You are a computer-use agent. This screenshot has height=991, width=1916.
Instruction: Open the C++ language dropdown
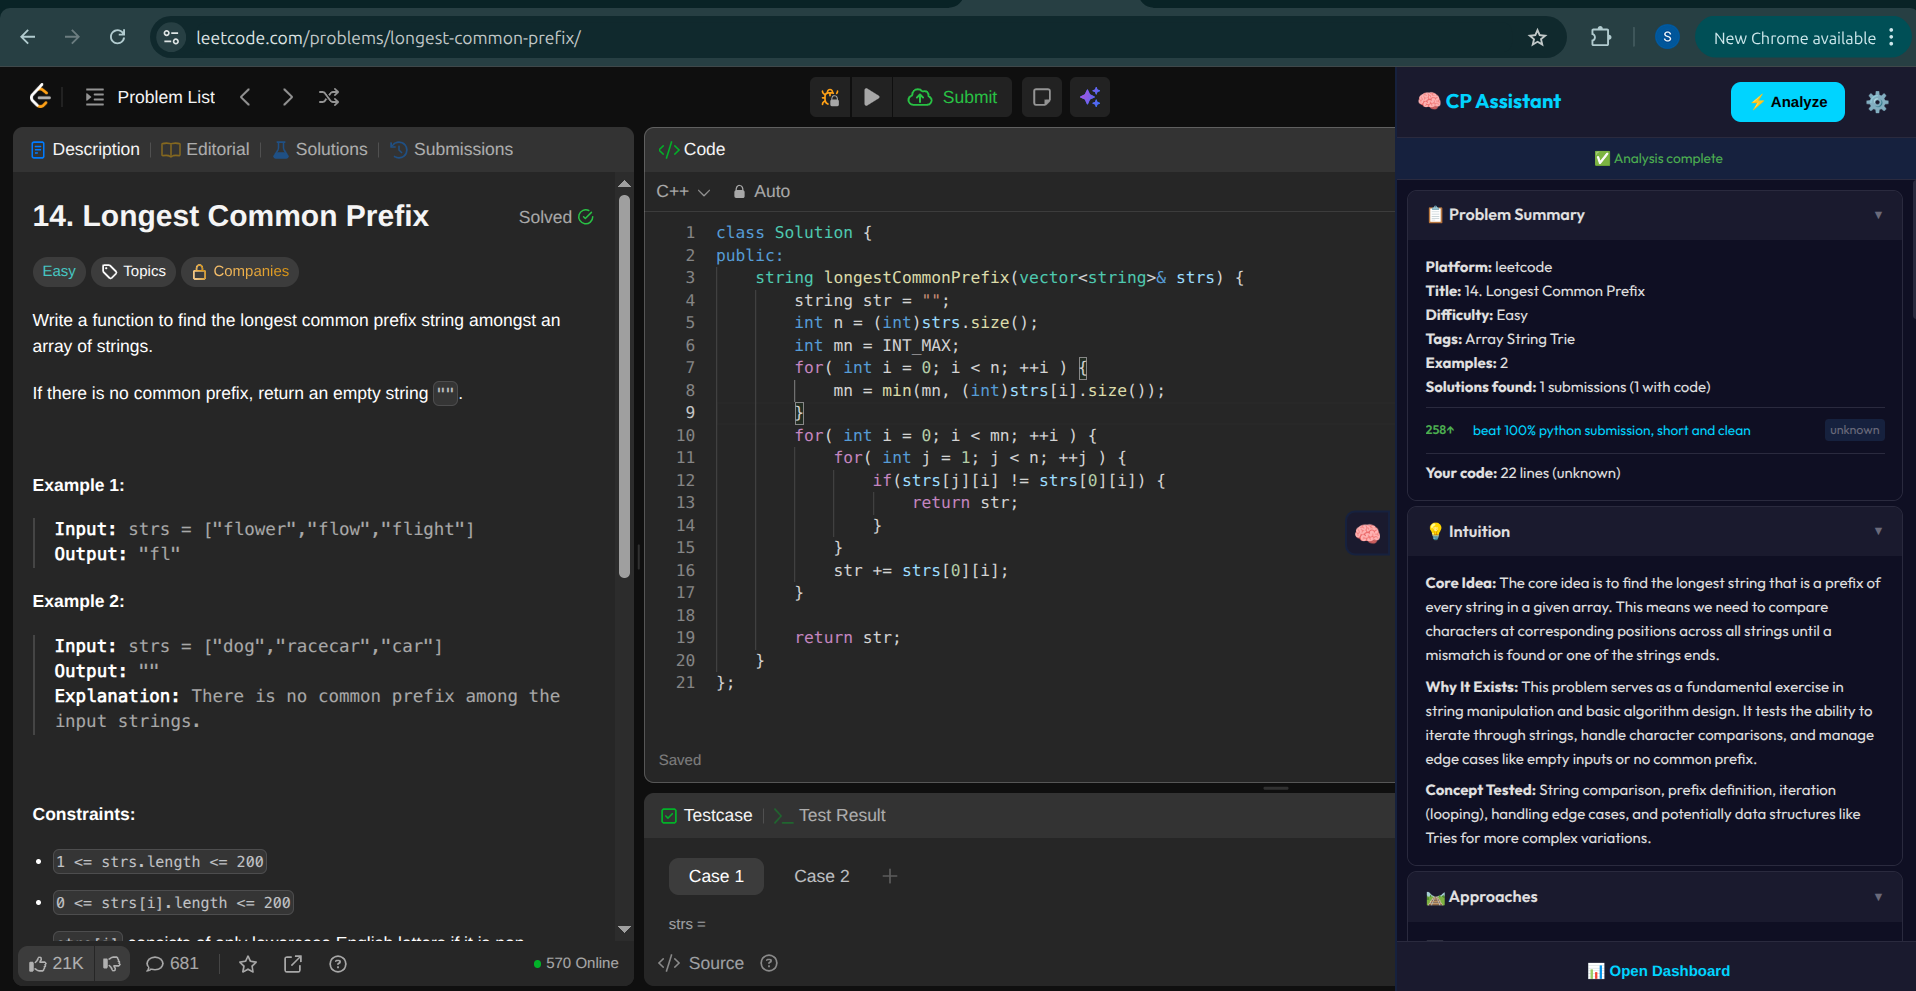click(x=683, y=191)
